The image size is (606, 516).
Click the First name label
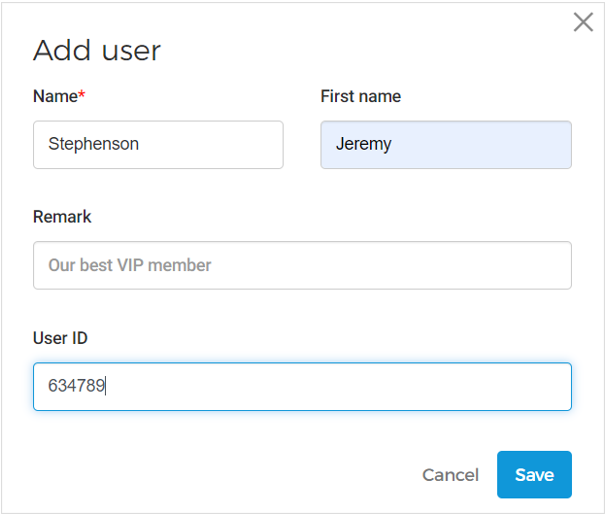[361, 96]
